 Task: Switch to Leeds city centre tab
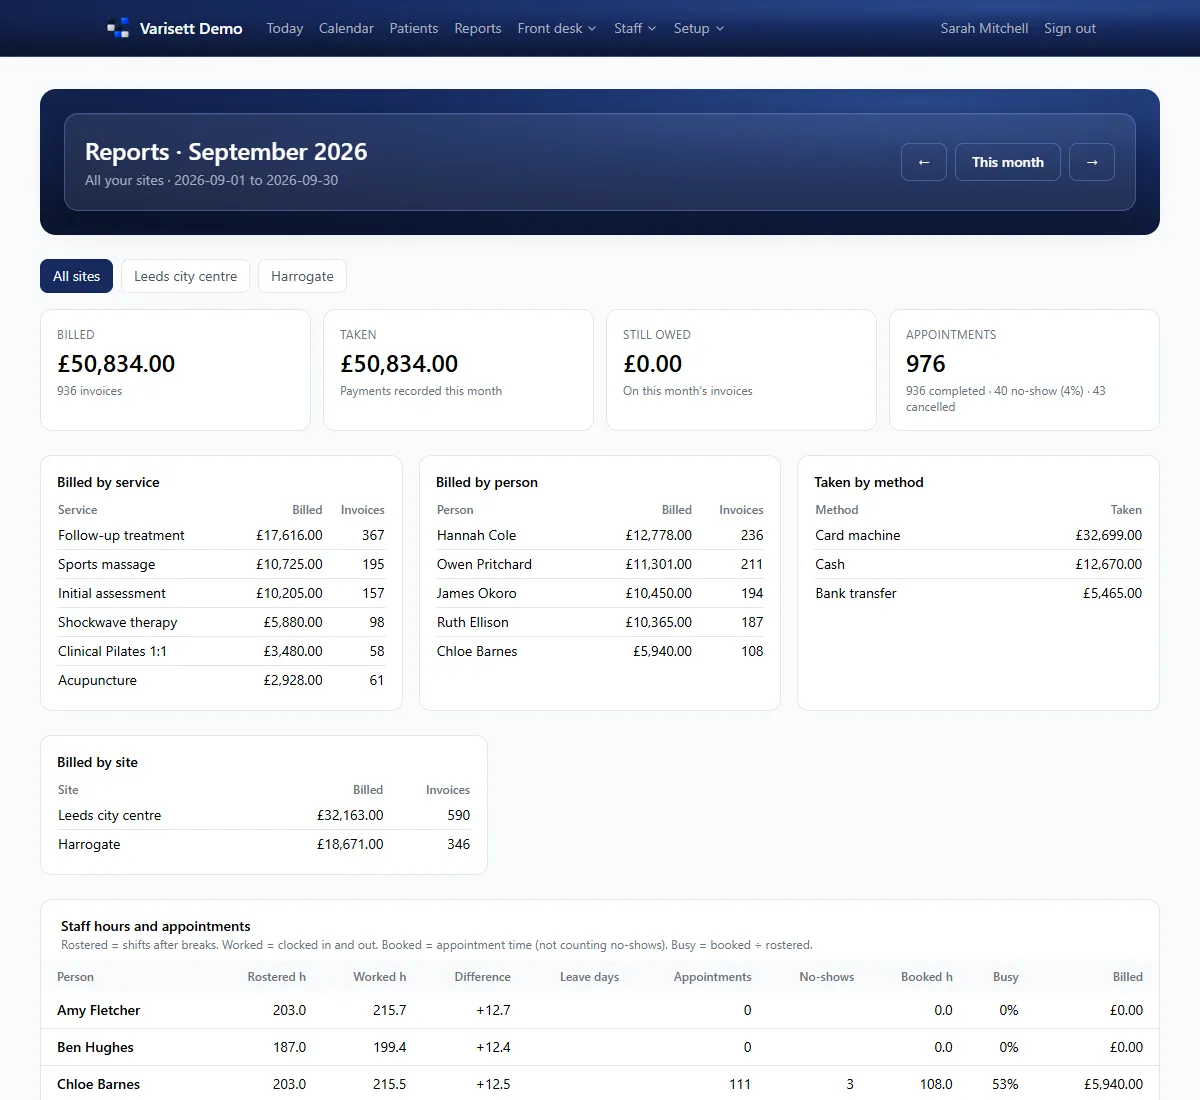185,276
